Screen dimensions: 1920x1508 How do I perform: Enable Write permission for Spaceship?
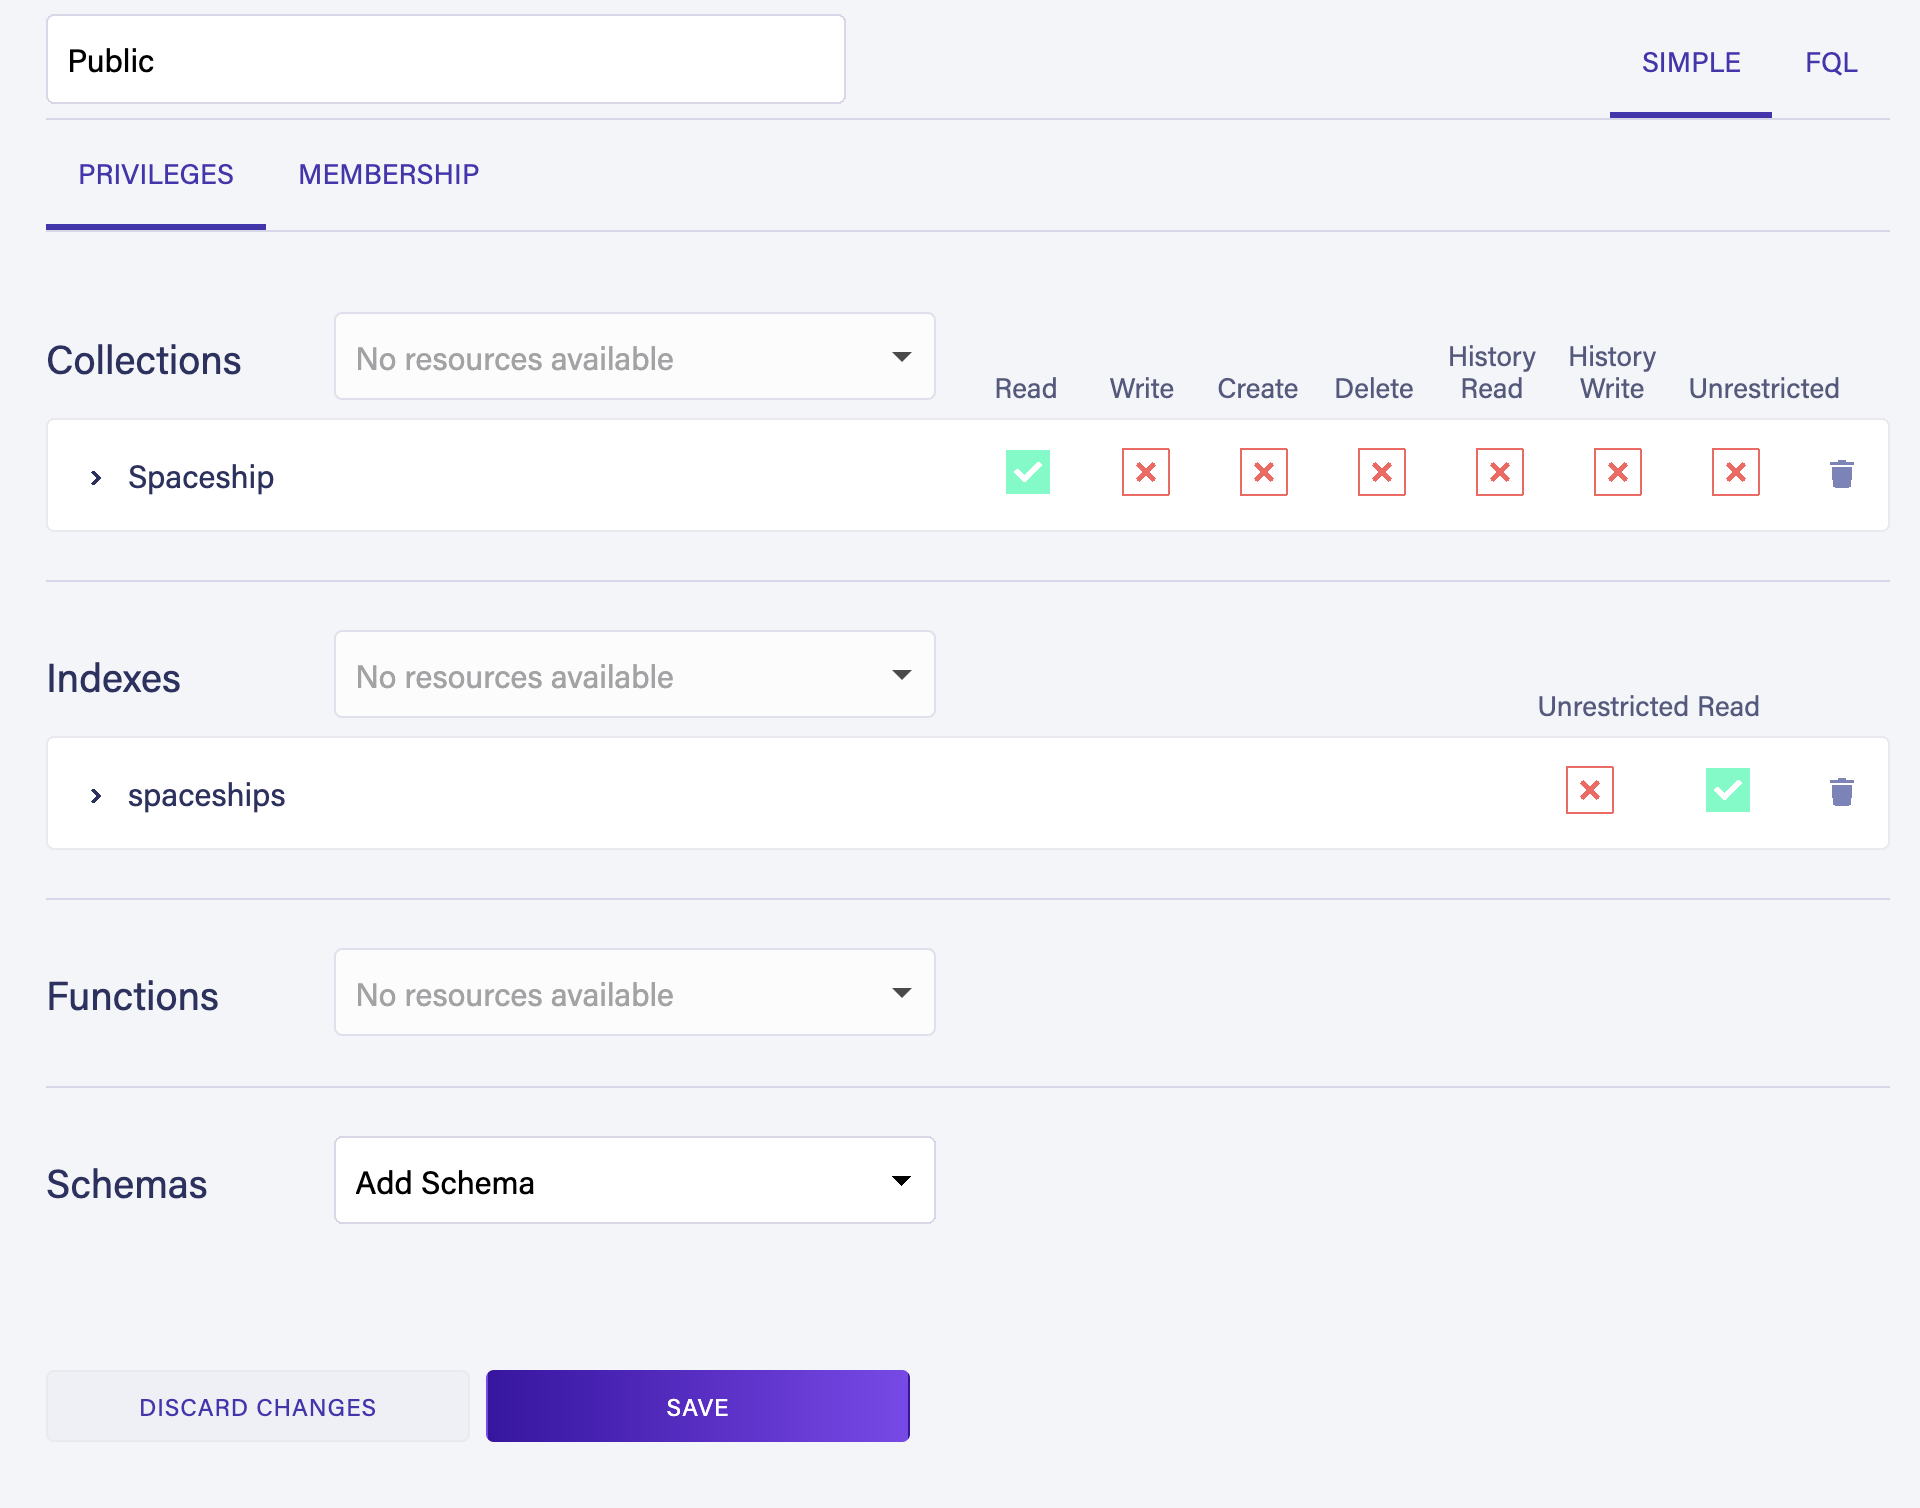coord(1145,472)
